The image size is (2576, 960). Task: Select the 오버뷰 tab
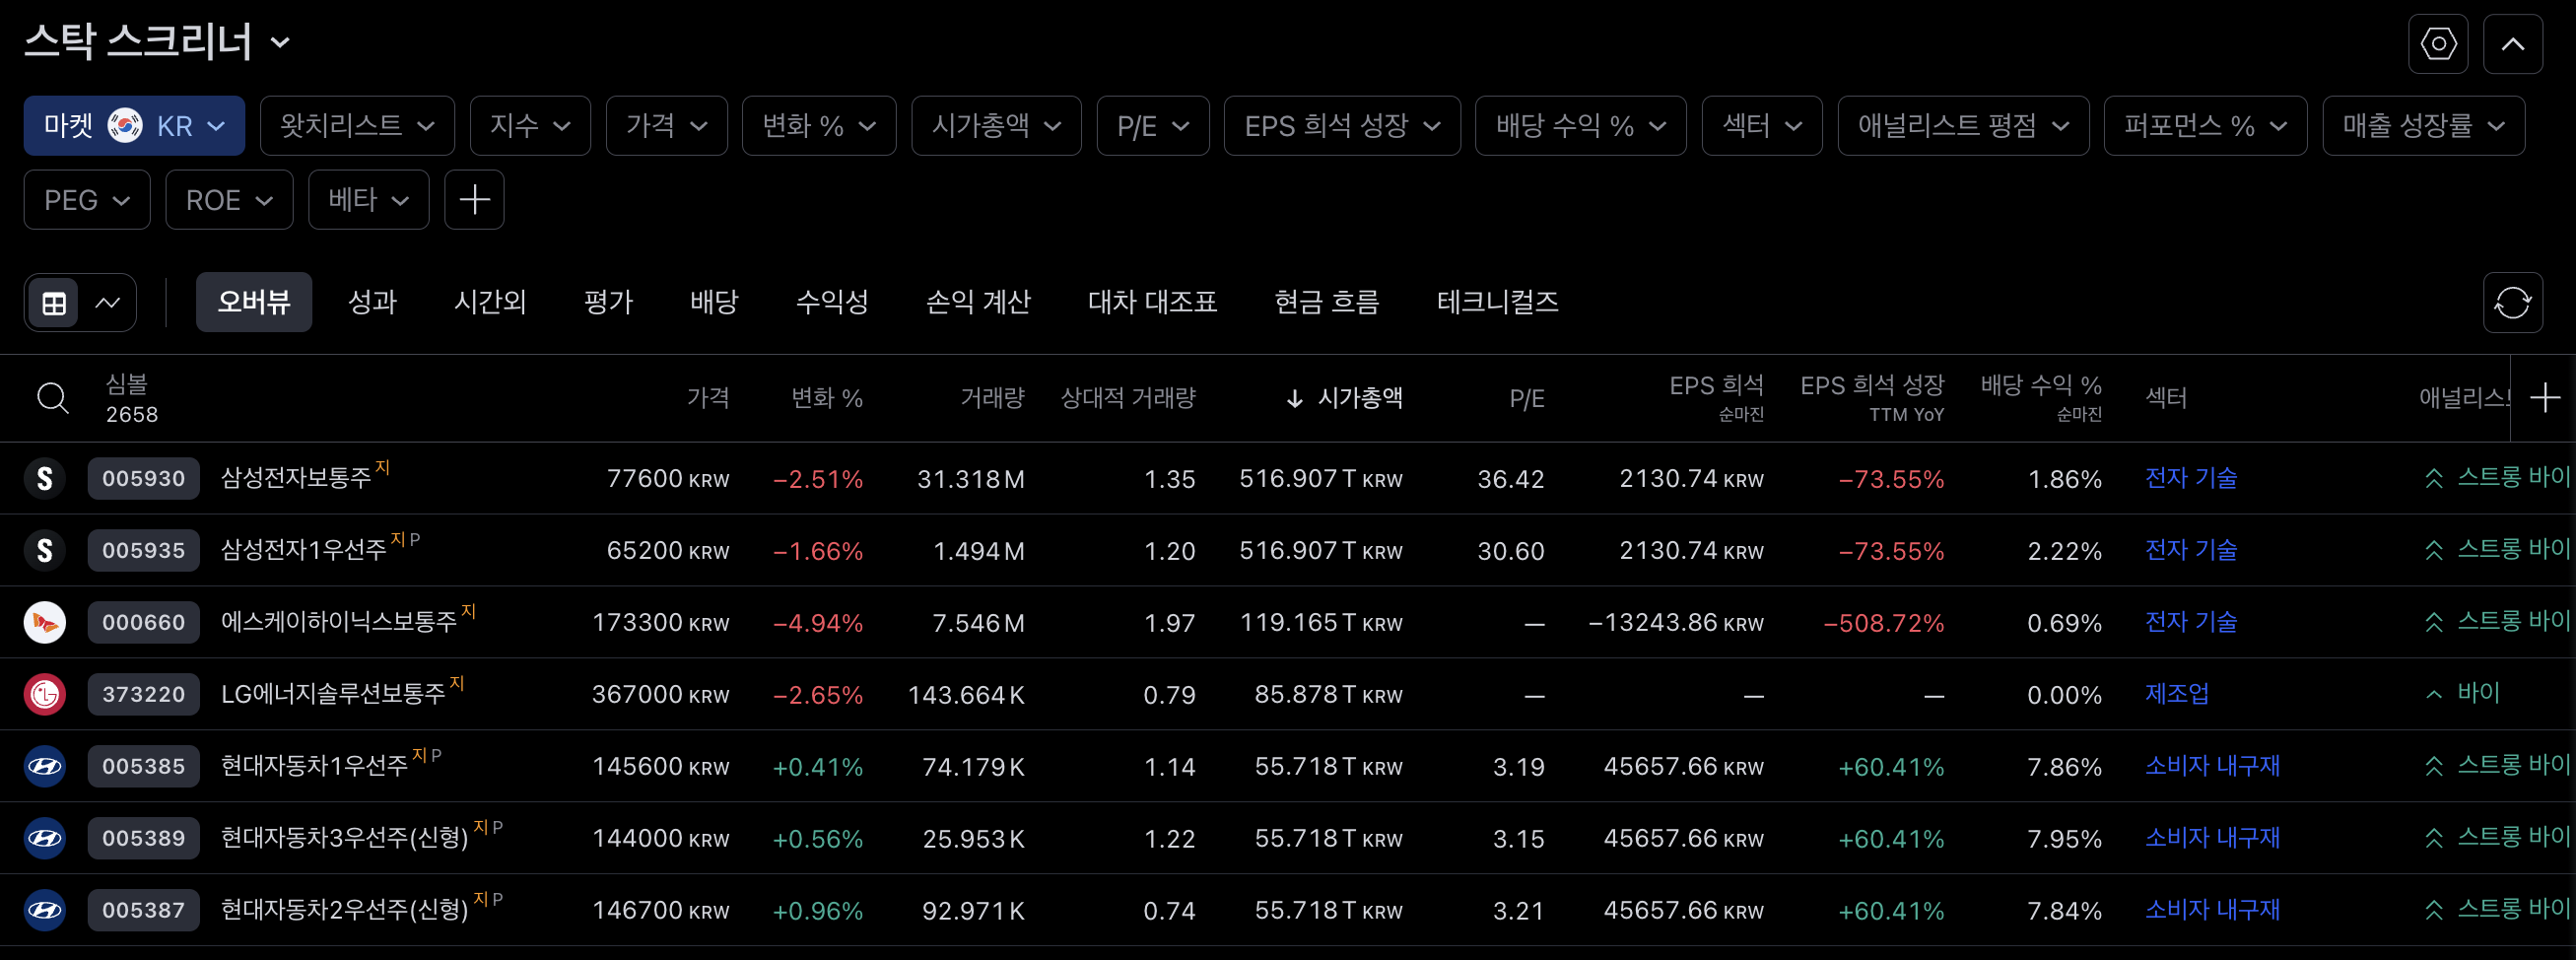(x=254, y=302)
